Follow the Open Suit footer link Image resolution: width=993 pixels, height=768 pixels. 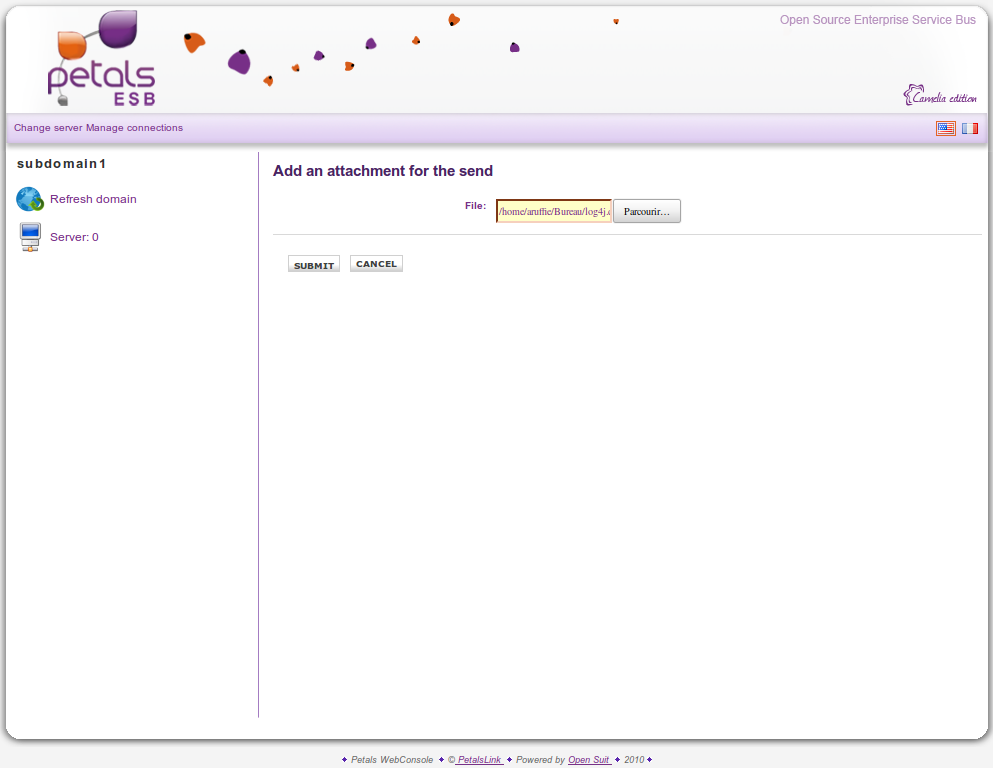pyautogui.click(x=589, y=760)
